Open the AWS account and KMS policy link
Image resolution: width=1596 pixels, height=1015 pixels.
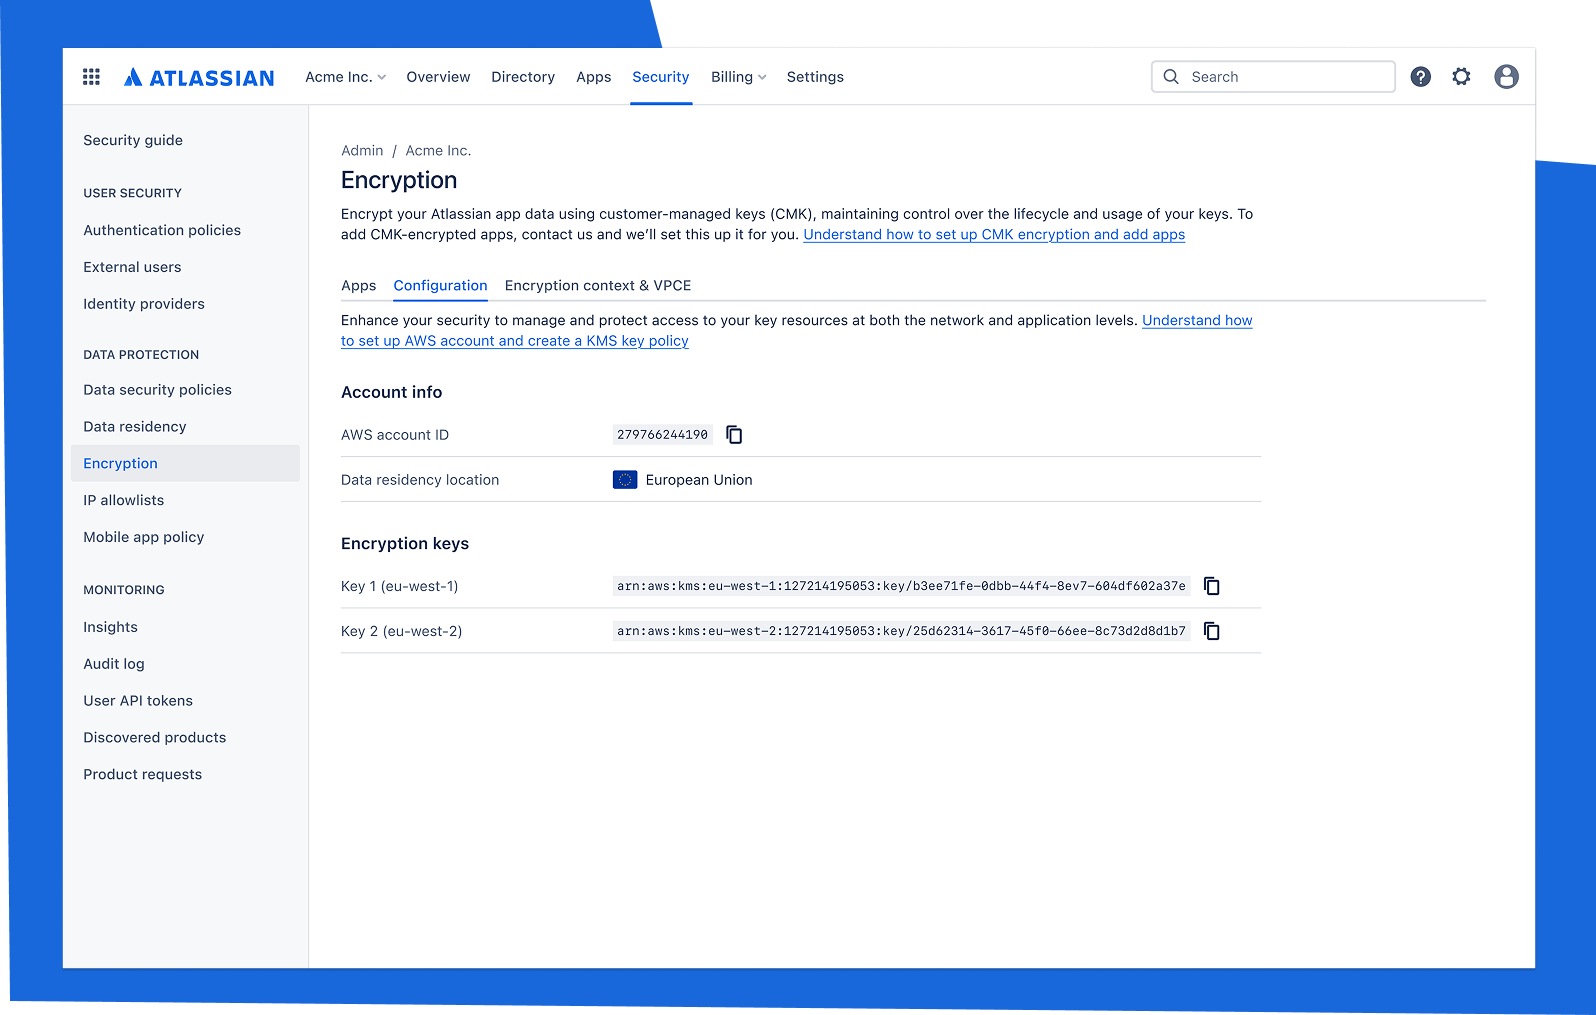[x=514, y=341]
